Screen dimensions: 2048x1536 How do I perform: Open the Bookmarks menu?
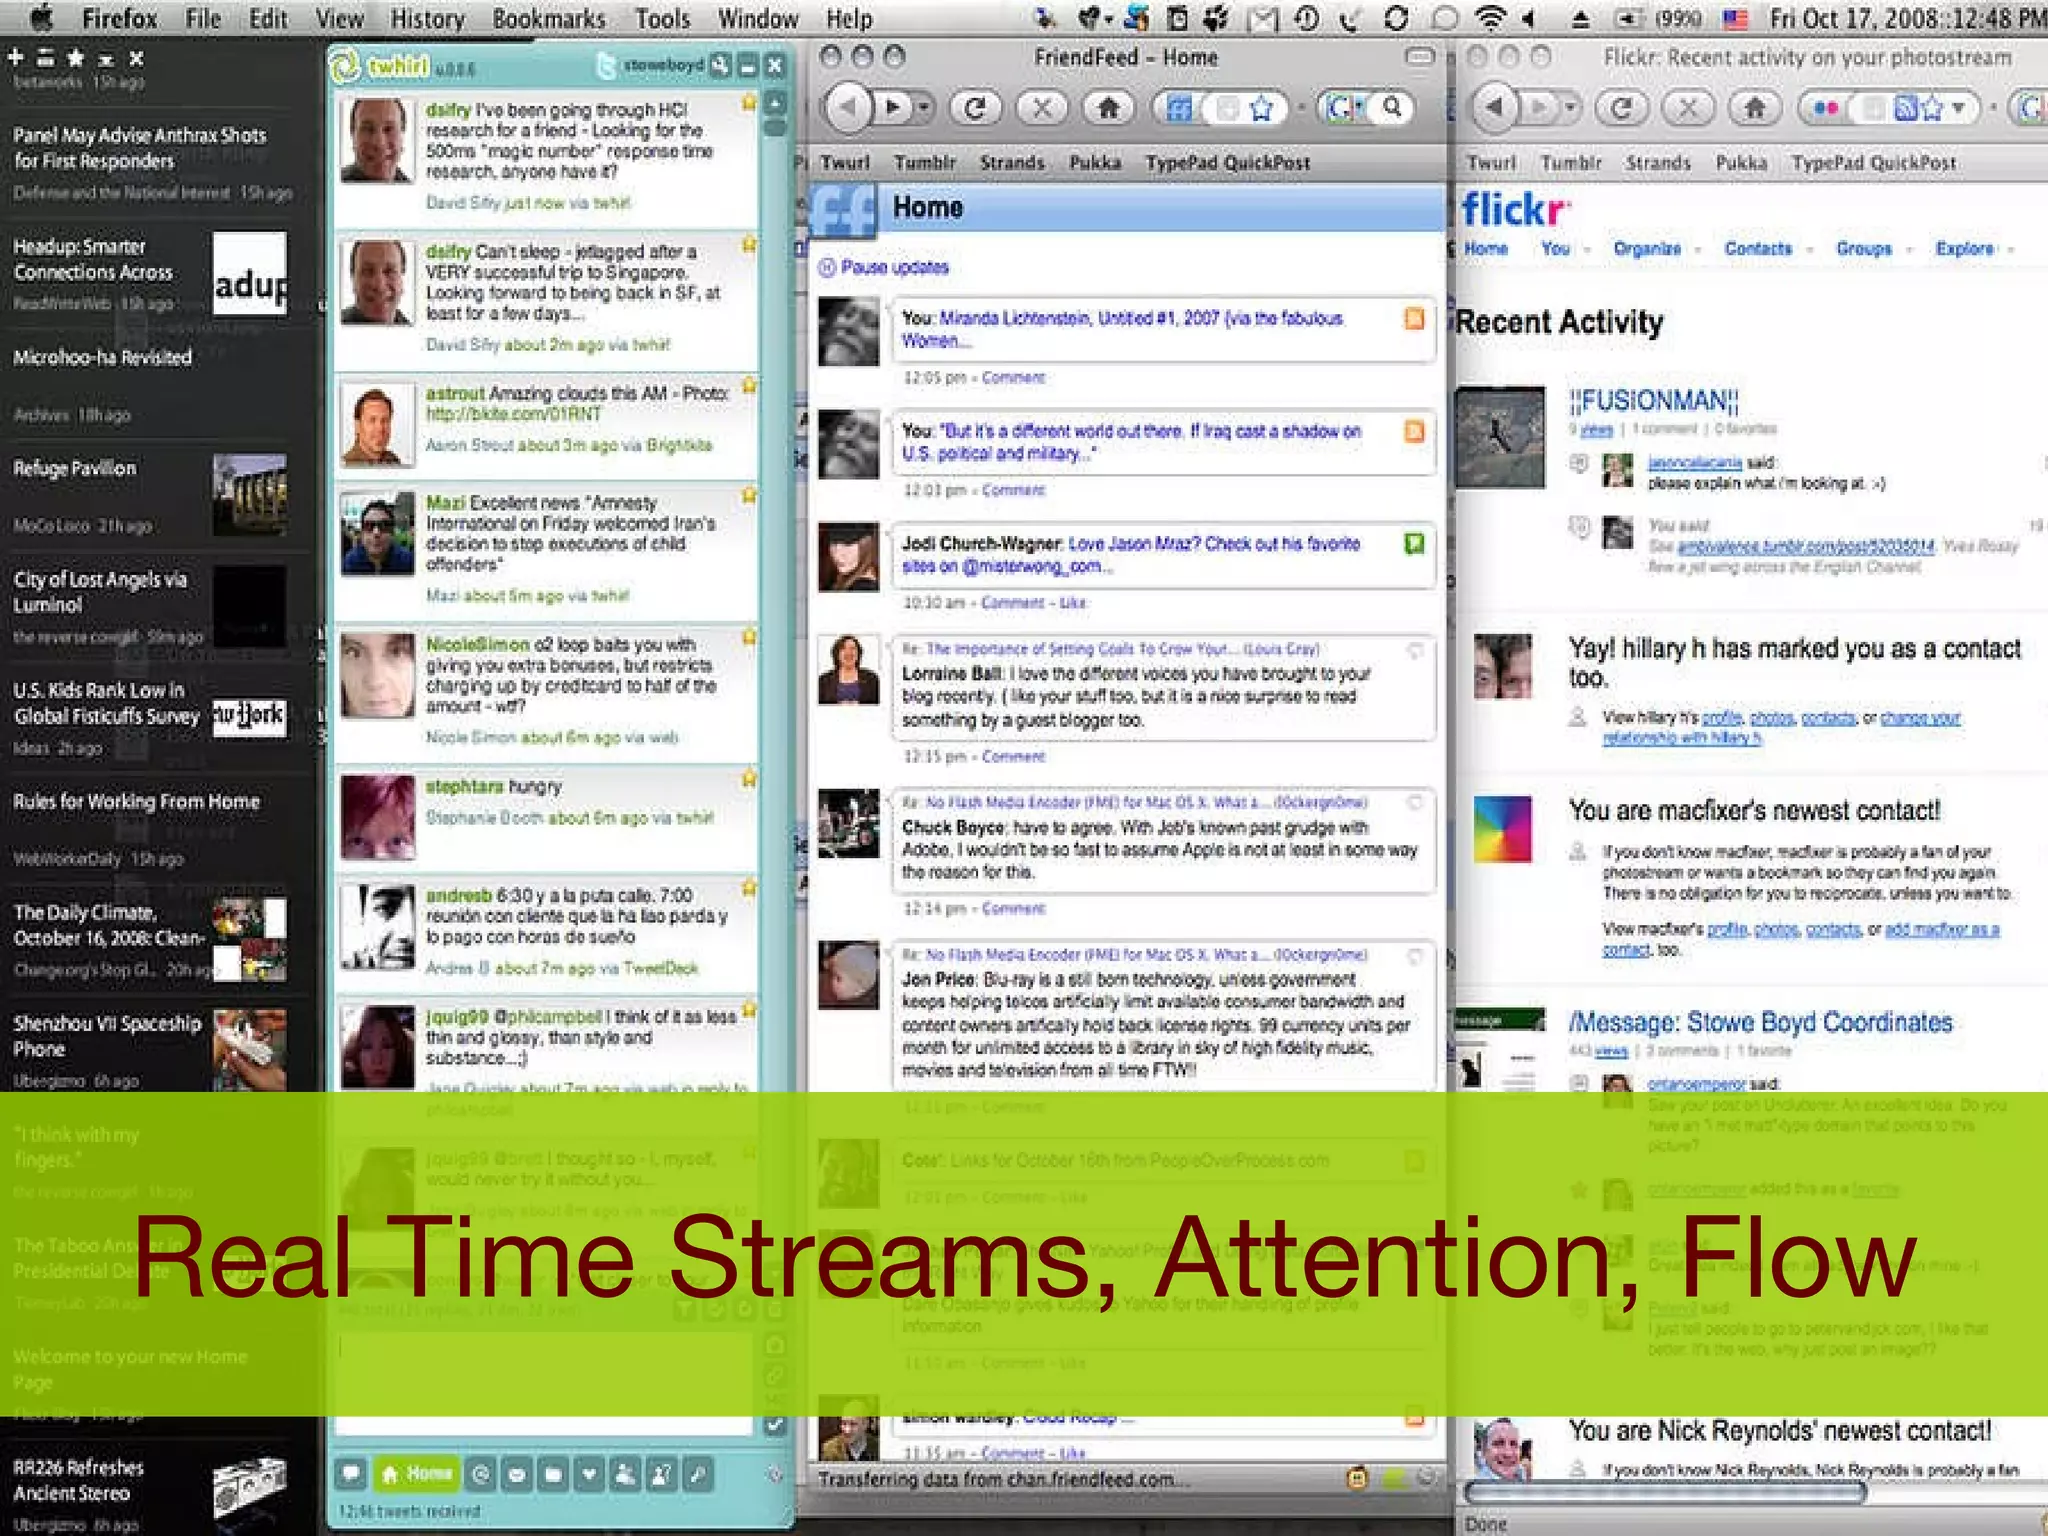(x=549, y=18)
